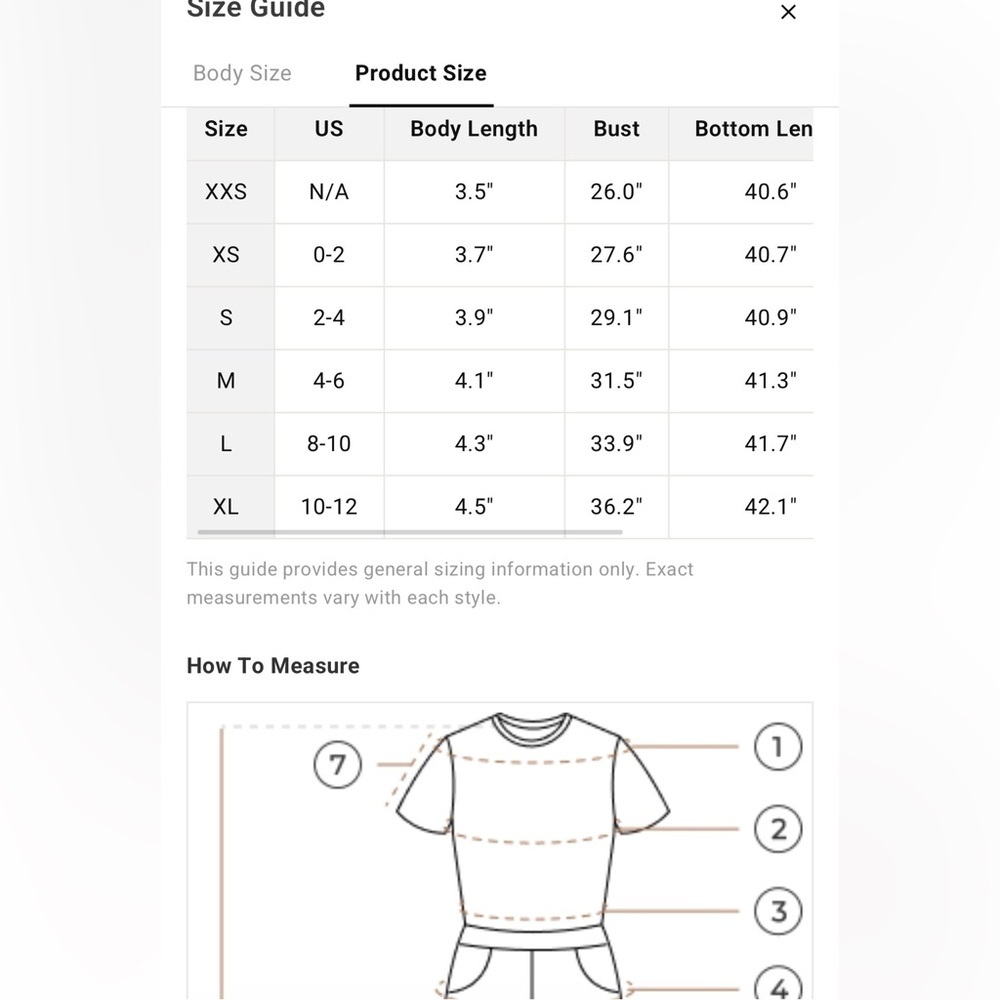The height and width of the screenshot is (1000, 1000).
Task: Click the Bottom Length column header
Action: (753, 129)
